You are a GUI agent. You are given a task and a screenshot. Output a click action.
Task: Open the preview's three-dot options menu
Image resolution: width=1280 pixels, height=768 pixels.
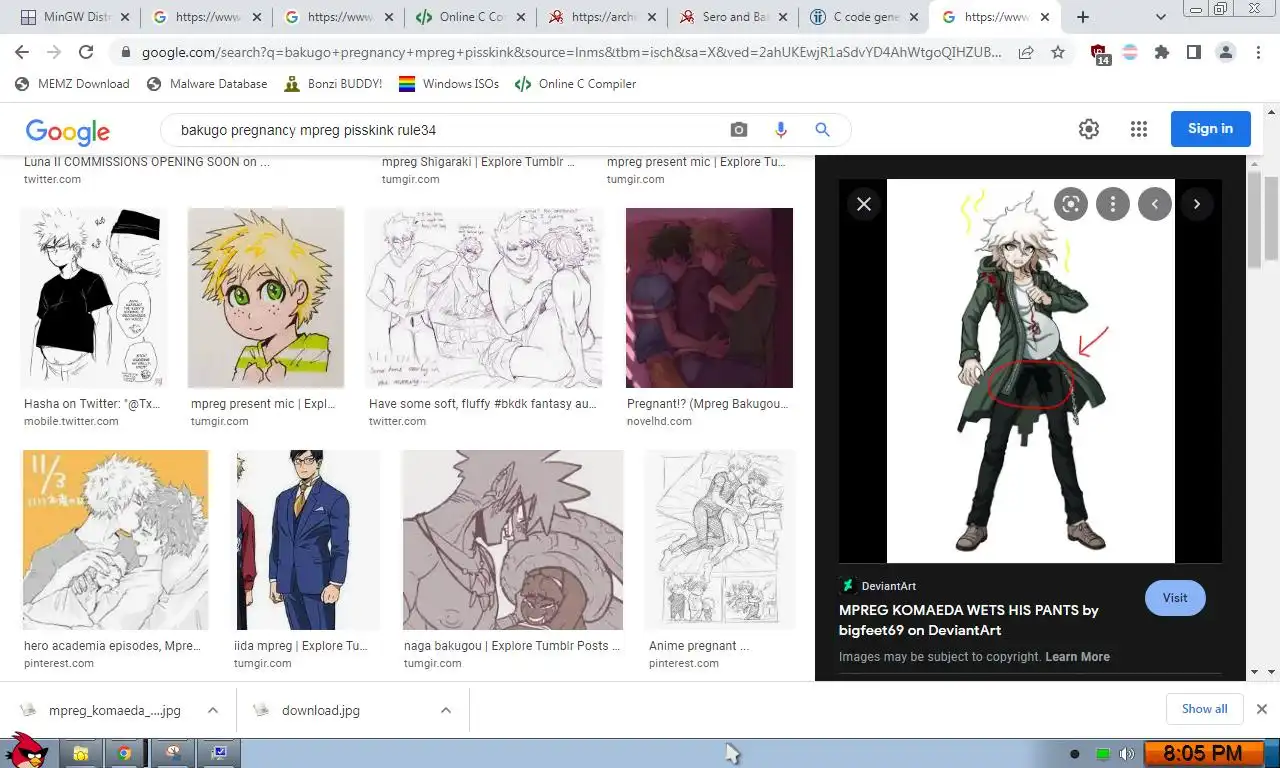[x=1112, y=204]
